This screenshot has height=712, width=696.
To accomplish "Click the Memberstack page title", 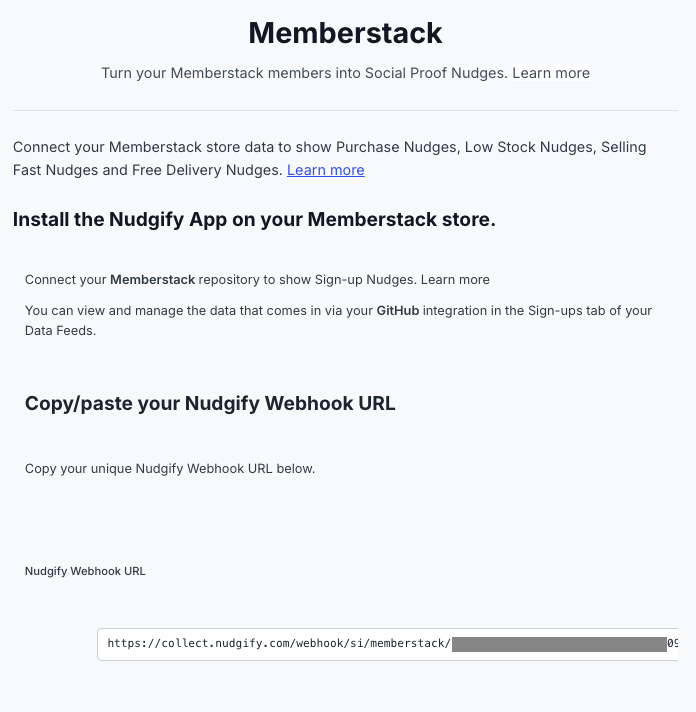I will coord(345,33).
